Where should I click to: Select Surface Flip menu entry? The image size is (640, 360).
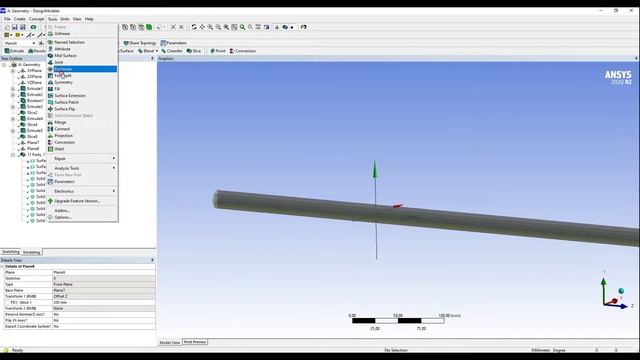[x=82, y=109]
